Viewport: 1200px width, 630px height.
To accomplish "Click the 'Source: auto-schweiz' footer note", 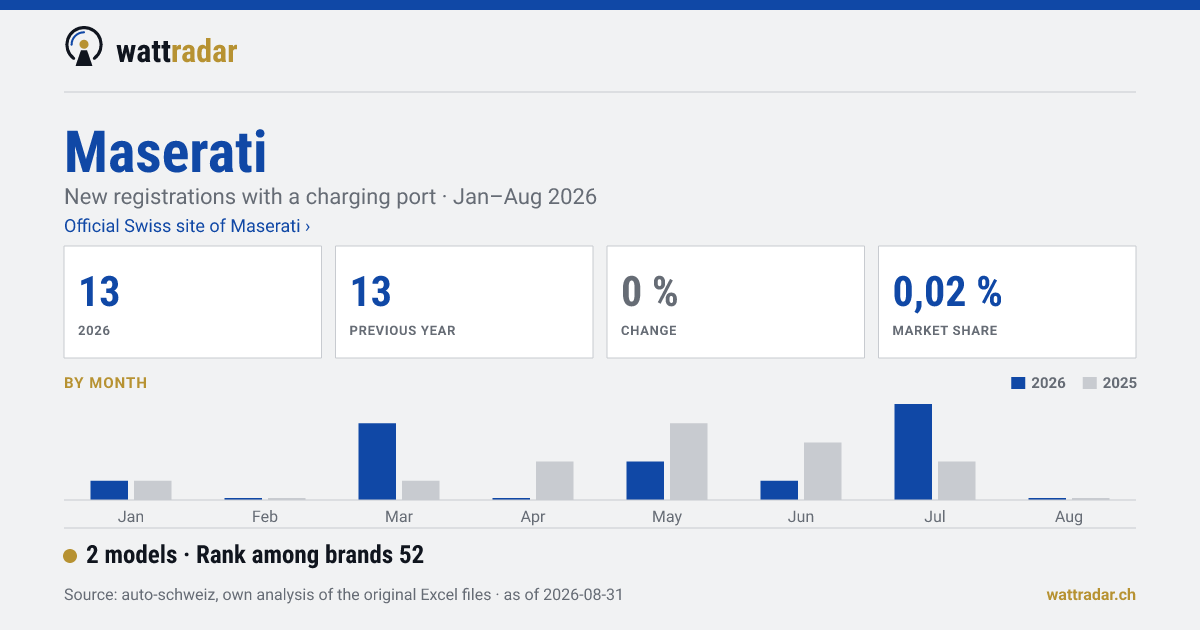I will pyautogui.click(x=343, y=595).
